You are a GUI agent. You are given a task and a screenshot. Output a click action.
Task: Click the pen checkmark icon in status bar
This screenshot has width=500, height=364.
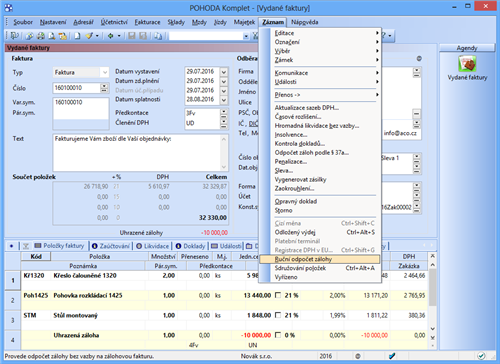point(392,356)
